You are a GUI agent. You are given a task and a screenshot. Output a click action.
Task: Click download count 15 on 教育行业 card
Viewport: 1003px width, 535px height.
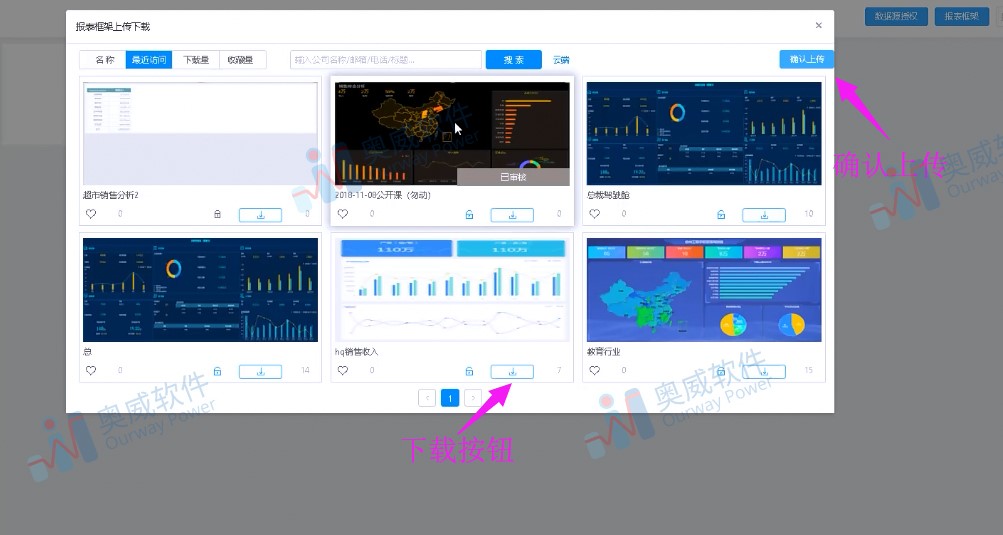[809, 371]
